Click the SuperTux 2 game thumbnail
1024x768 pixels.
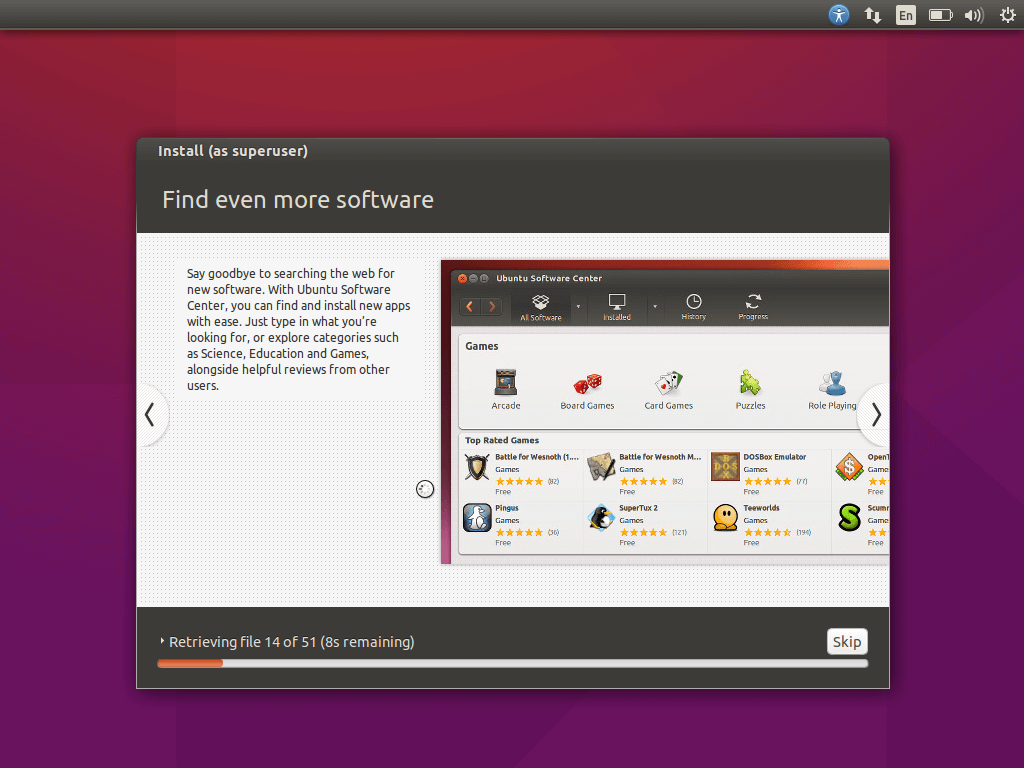tap(601, 518)
